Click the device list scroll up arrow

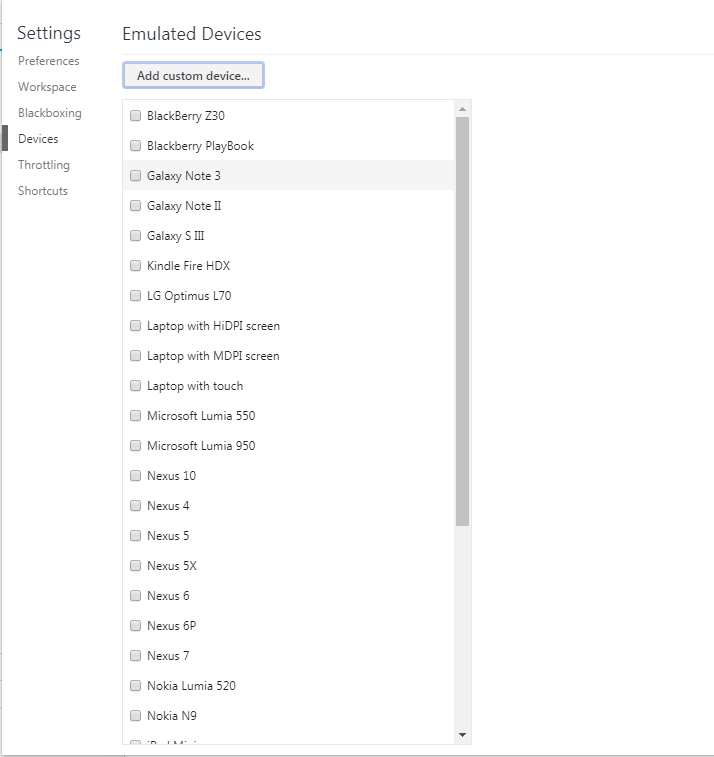pos(462,109)
